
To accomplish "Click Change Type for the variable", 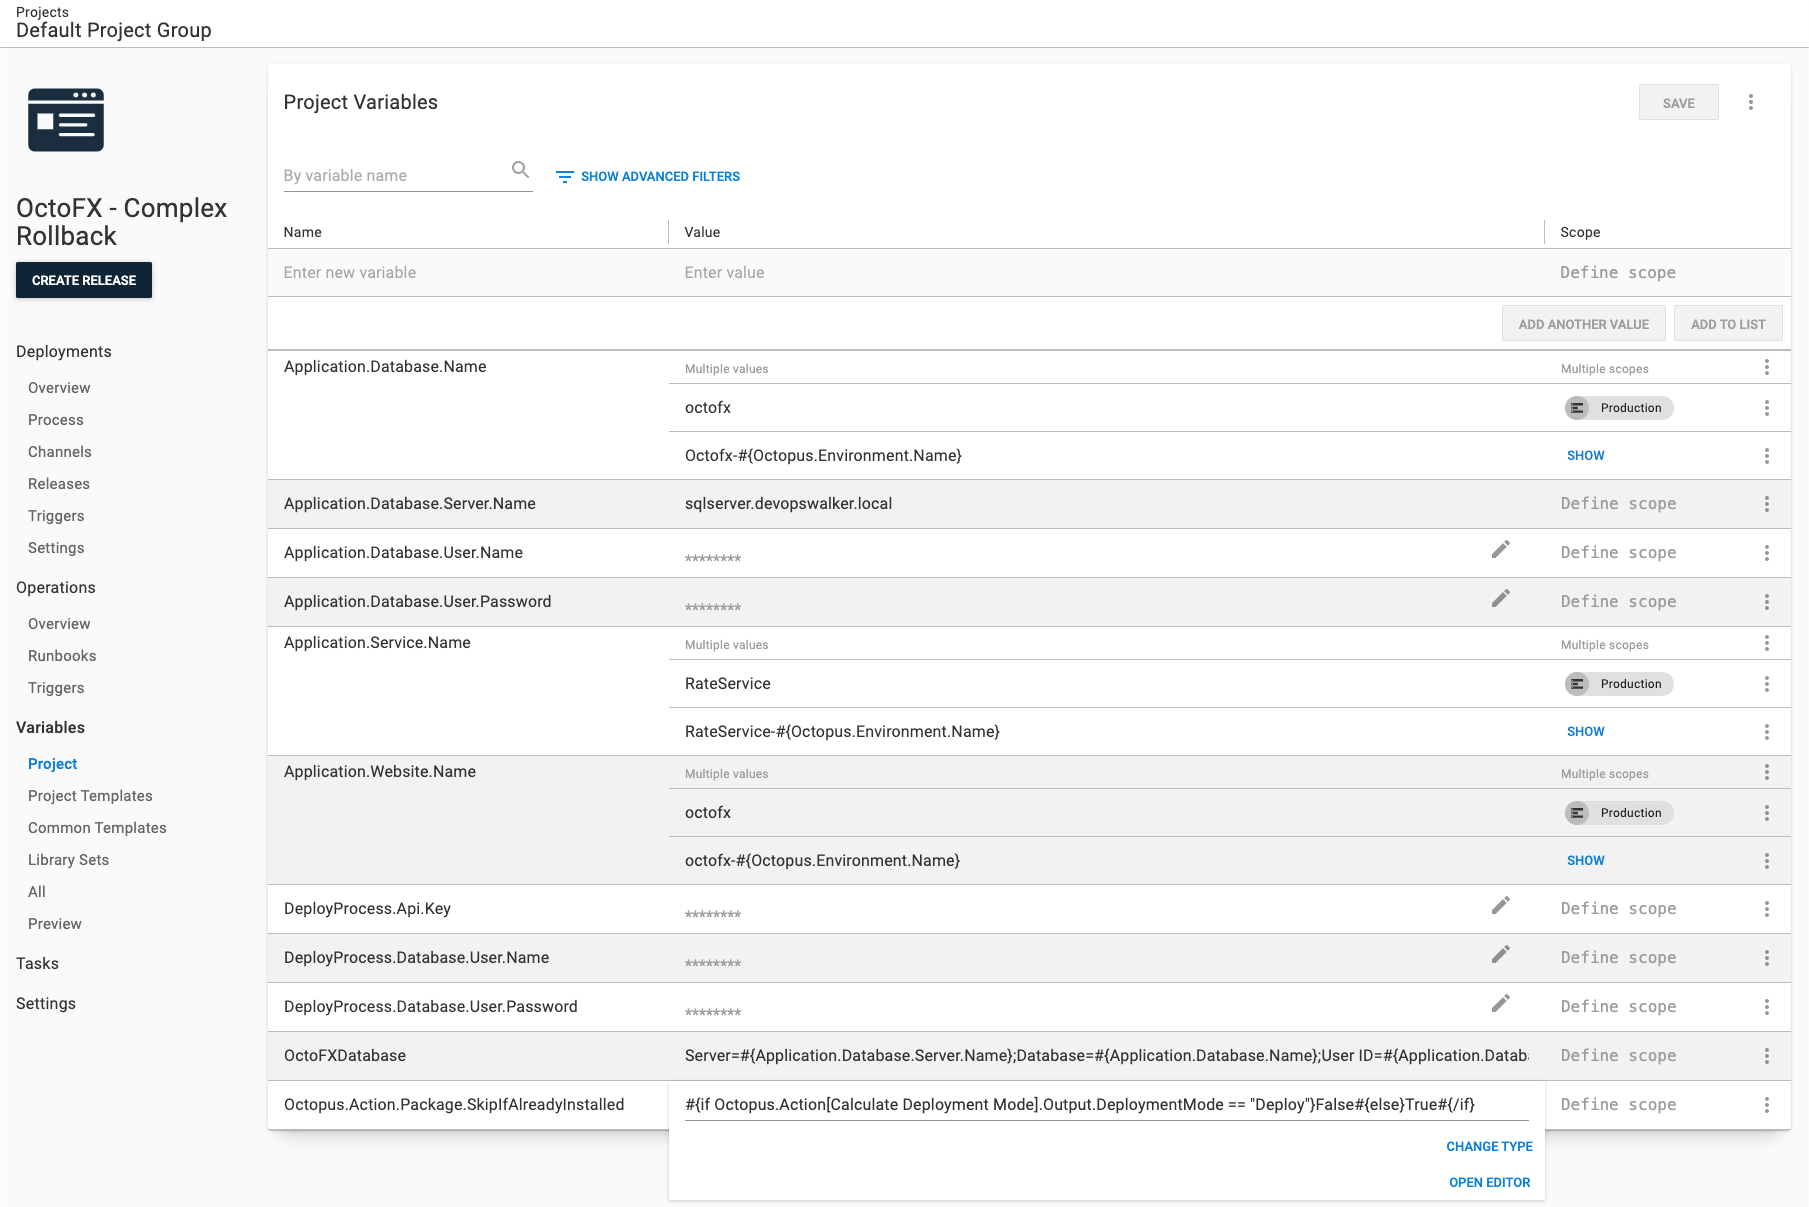I will 1489,1147.
